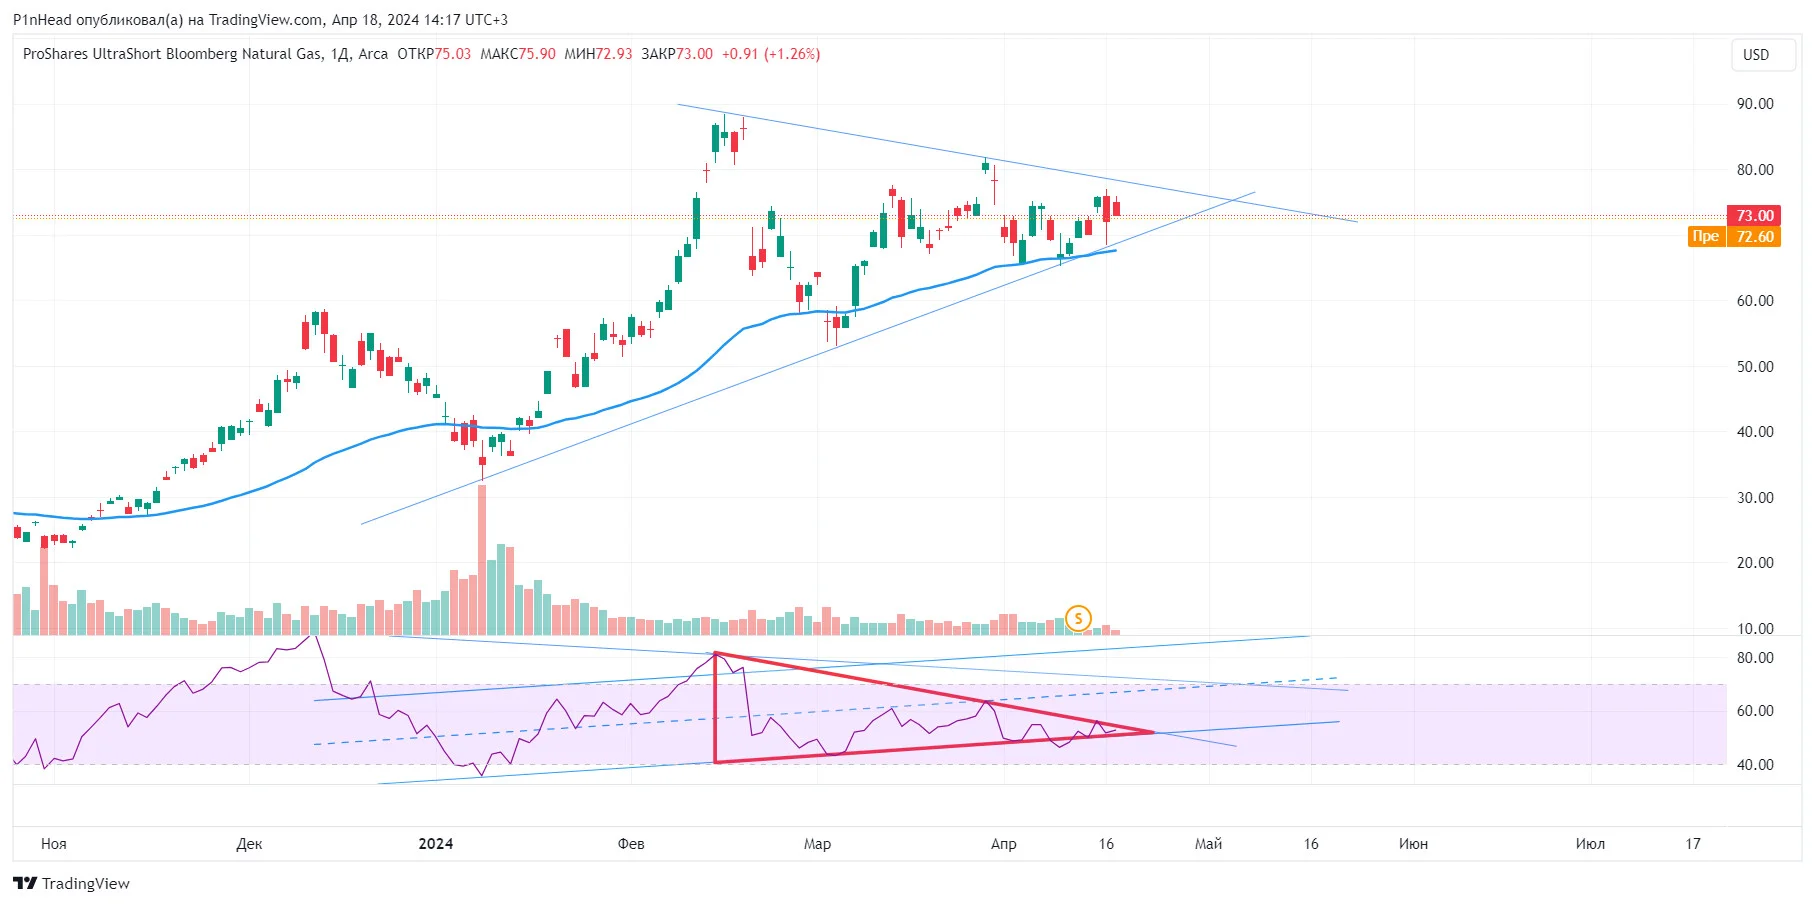
Task: Click the Ноя label on the time axis
Action: tap(54, 844)
